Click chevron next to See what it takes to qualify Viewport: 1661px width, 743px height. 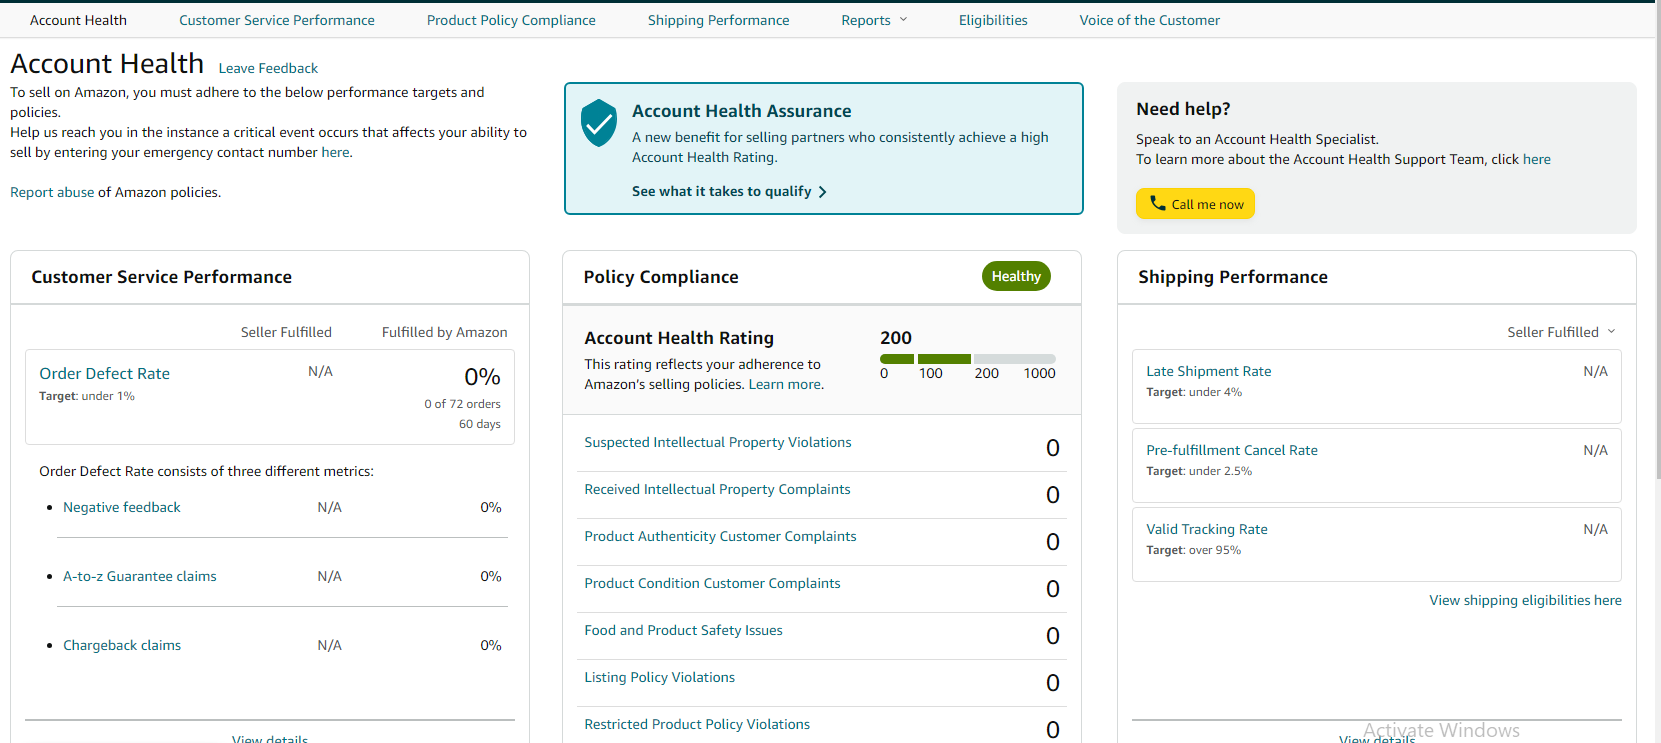pyautogui.click(x=823, y=192)
